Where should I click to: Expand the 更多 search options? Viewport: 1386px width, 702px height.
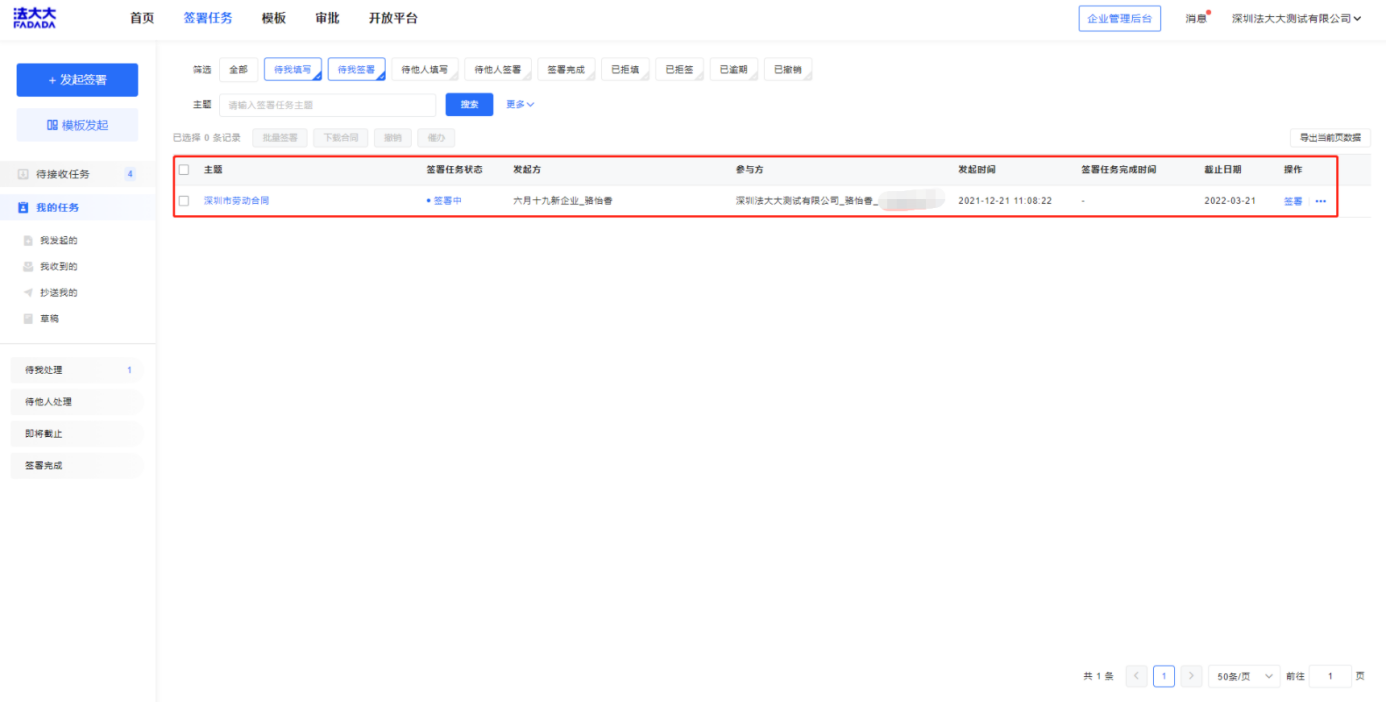tap(520, 105)
